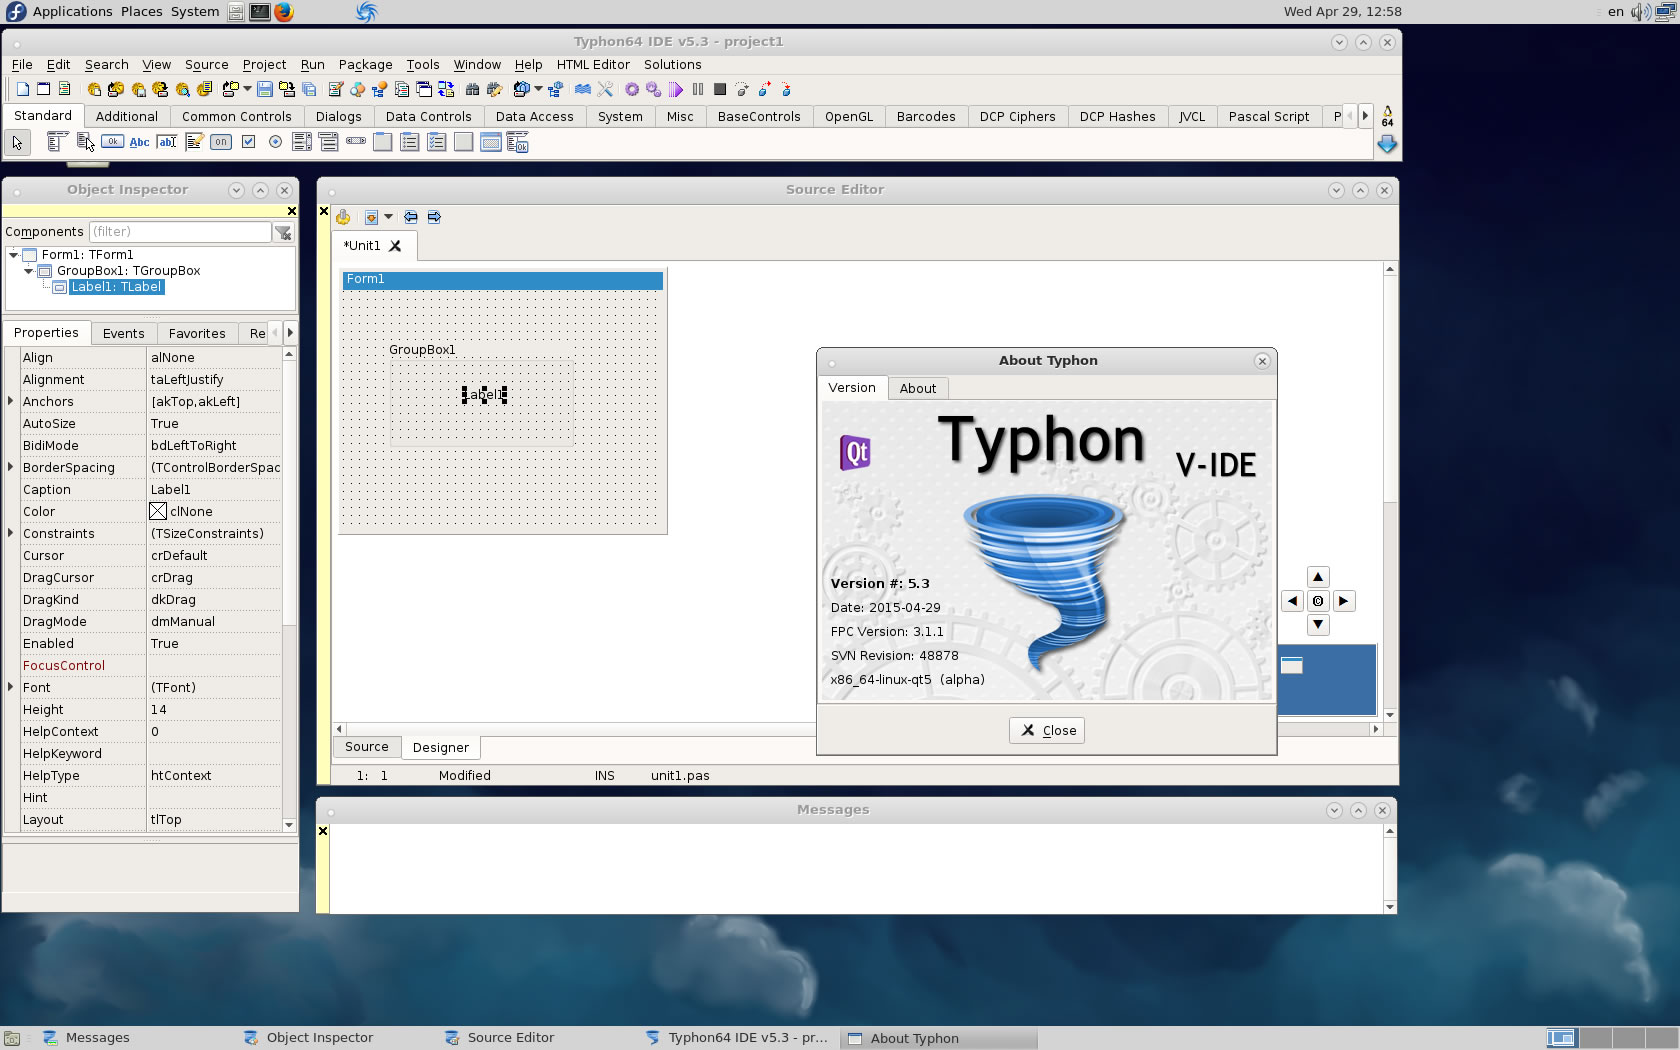Image resolution: width=1680 pixels, height=1050 pixels.
Task: Jump forward in Source Editor toolbar
Action: tap(434, 217)
